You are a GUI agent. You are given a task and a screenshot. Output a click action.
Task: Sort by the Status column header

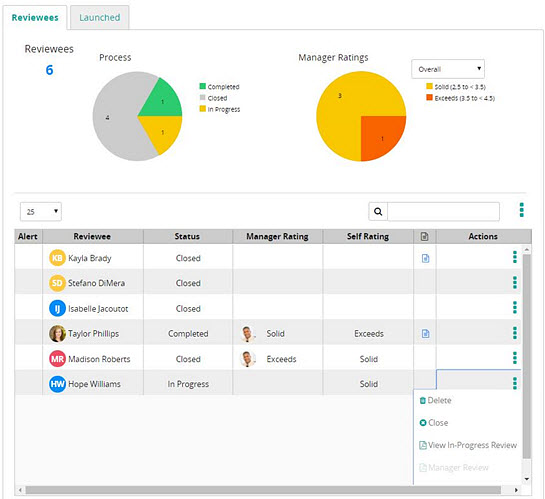tap(187, 237)
